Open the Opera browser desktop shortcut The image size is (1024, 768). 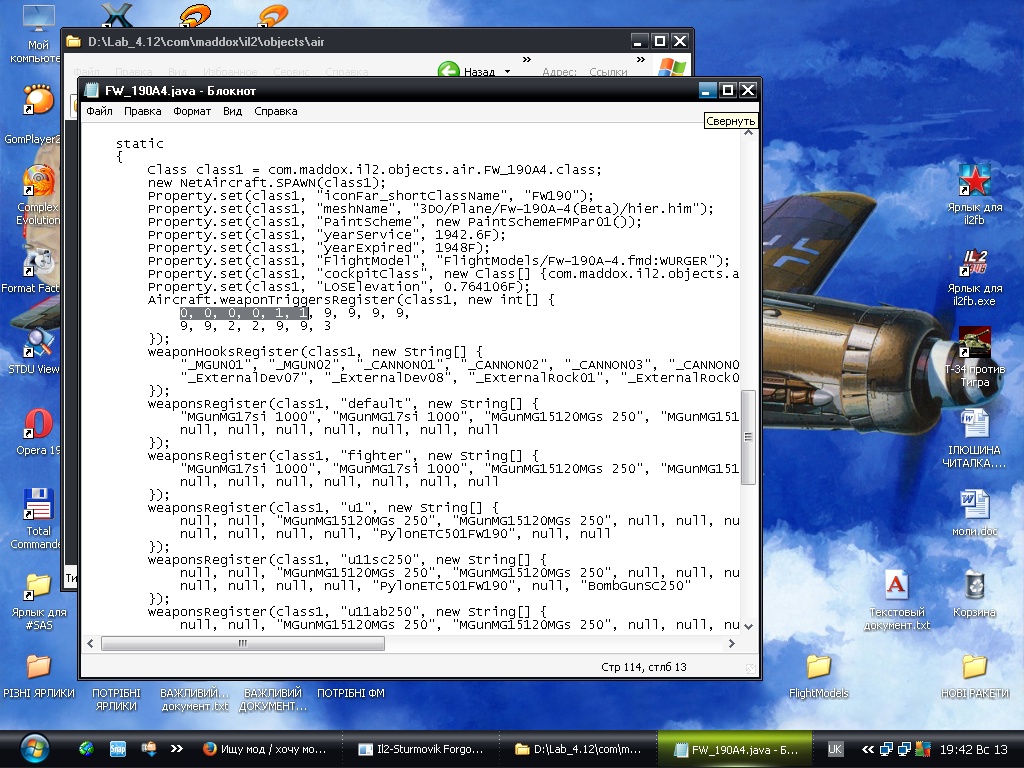[x=37, y=425]
